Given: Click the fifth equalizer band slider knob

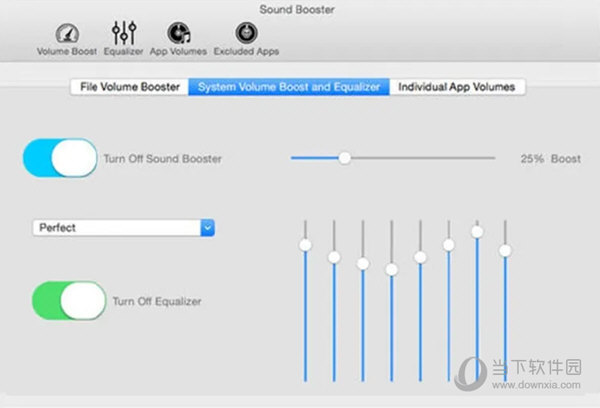Looking at the screenshot, I should click(420, 257).
